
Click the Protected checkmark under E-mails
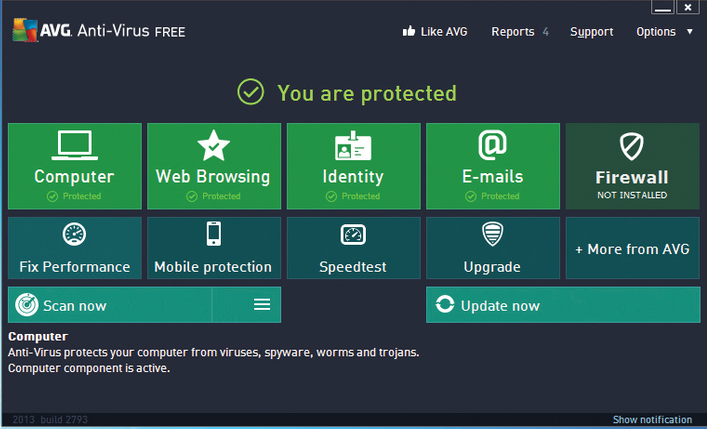coord(470,196)
